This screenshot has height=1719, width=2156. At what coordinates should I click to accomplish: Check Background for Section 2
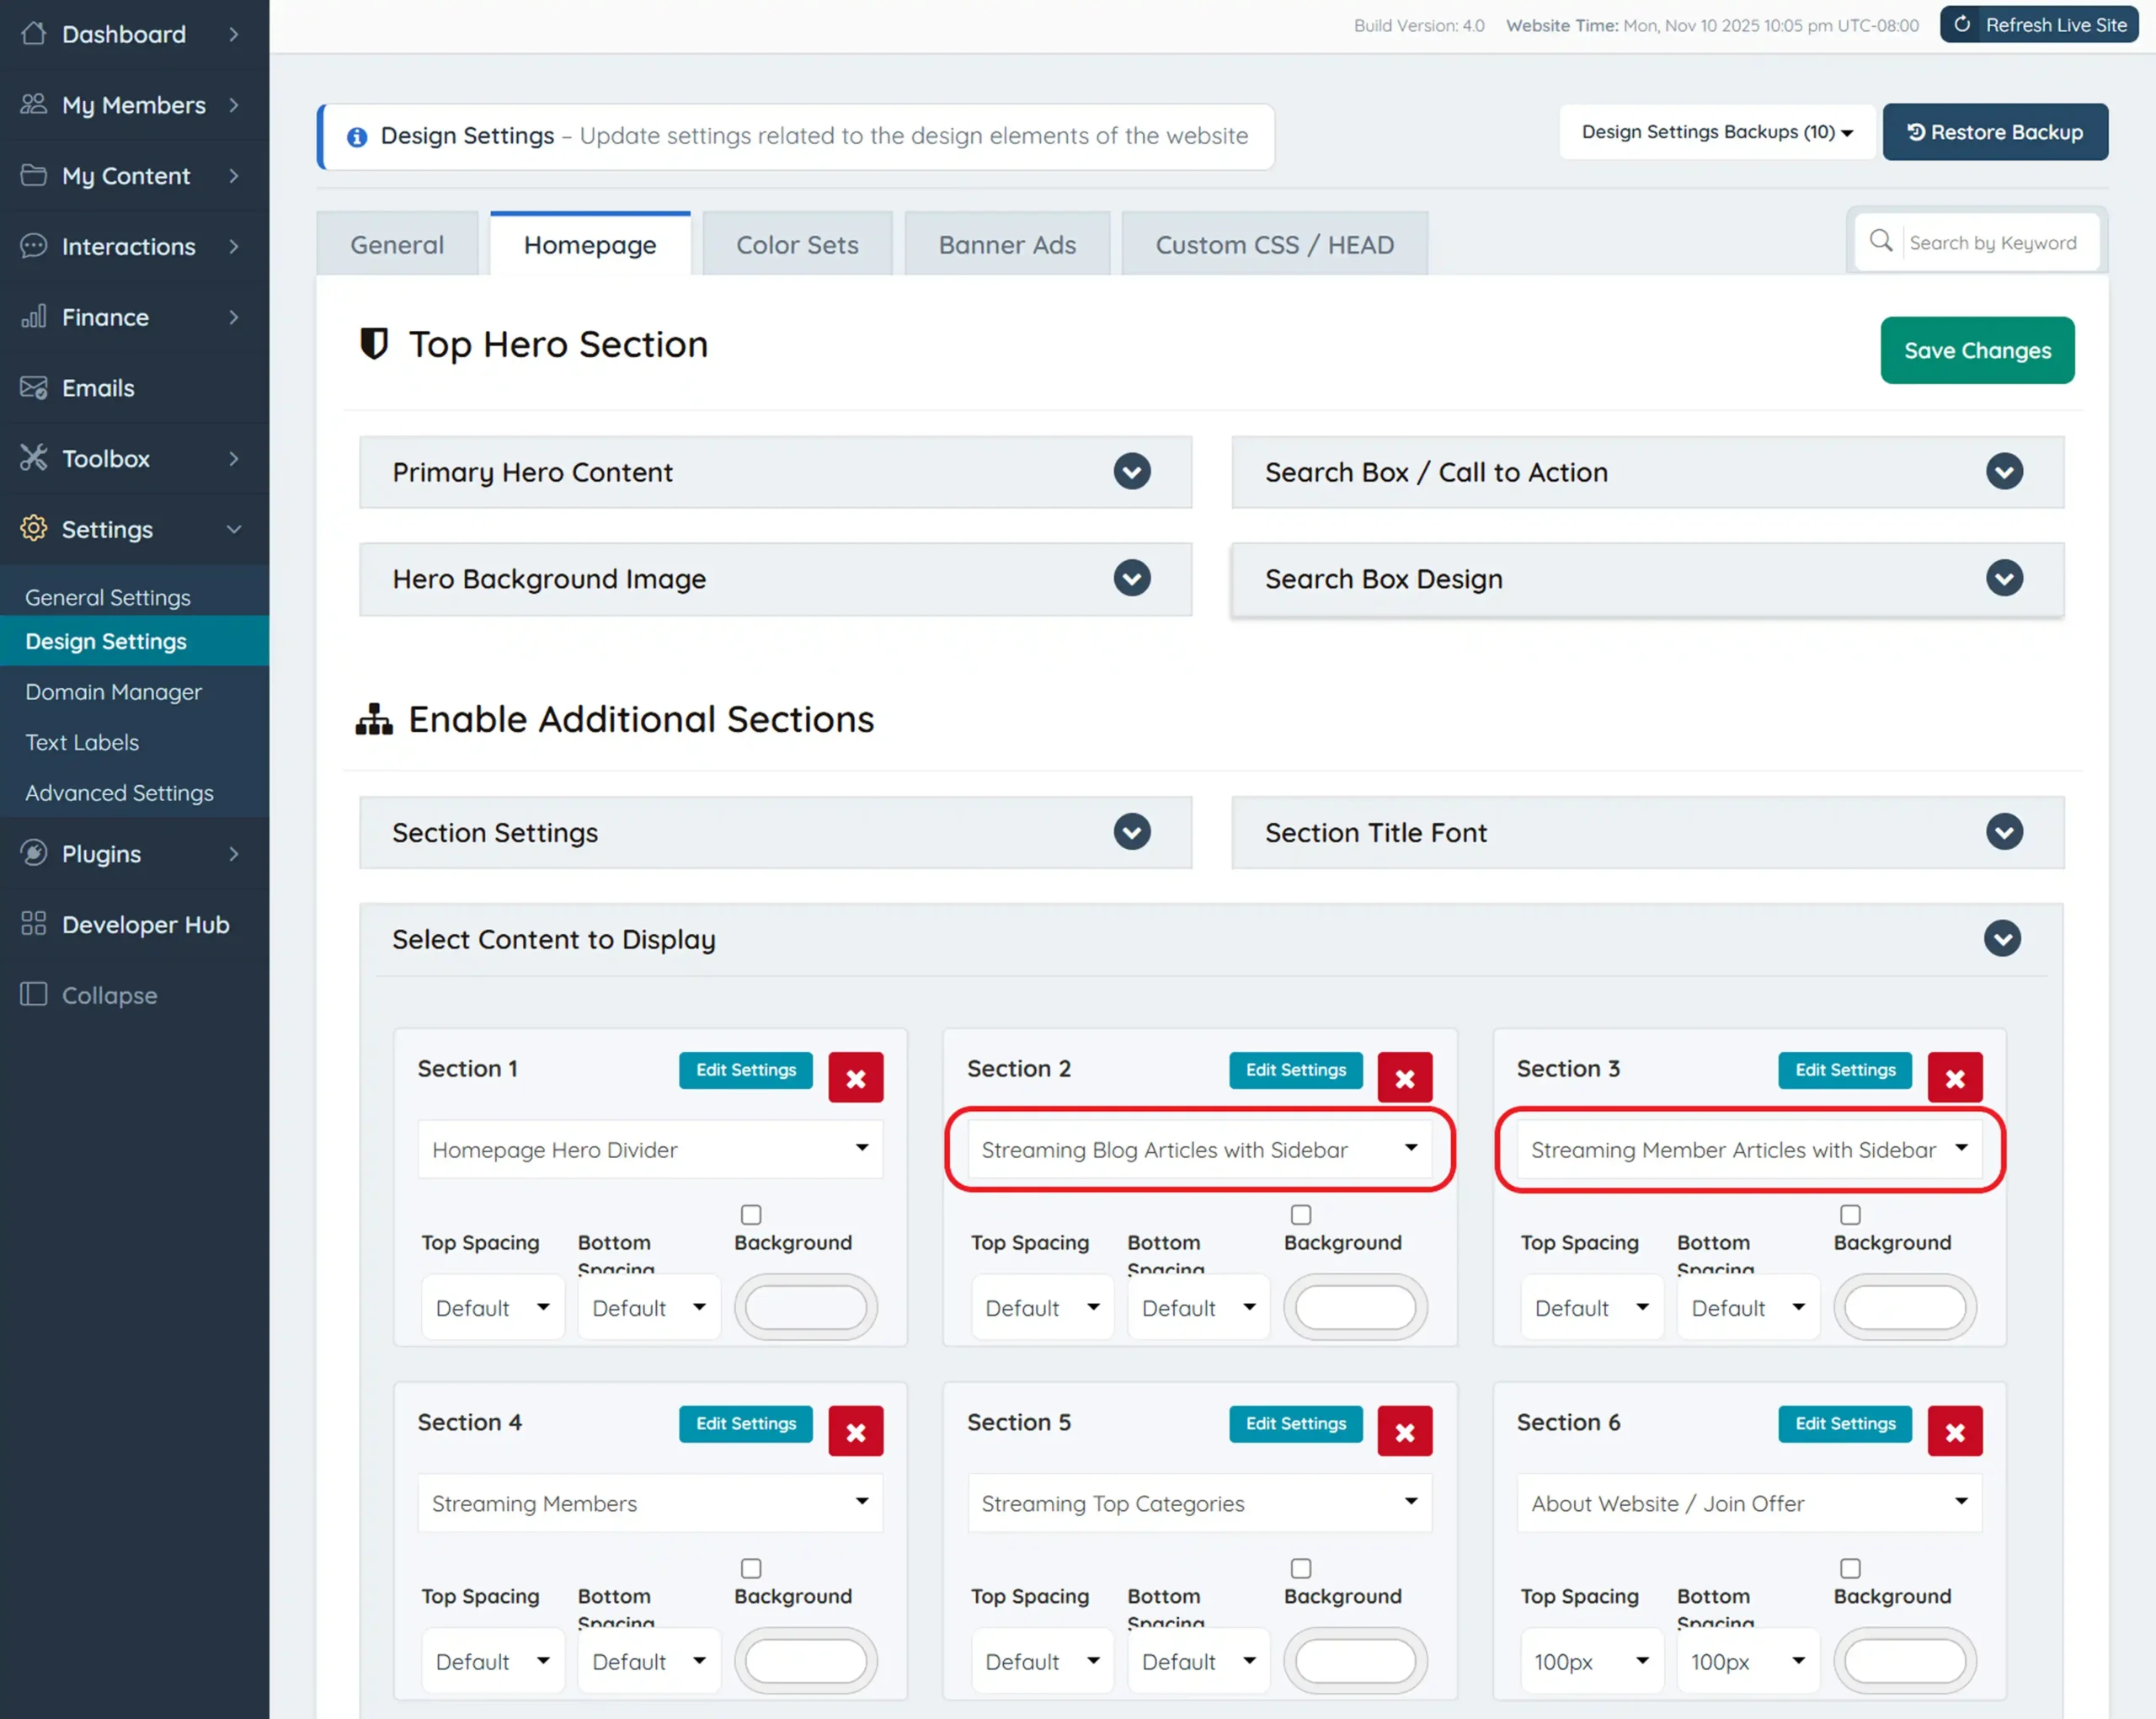coord(1301,1214)
